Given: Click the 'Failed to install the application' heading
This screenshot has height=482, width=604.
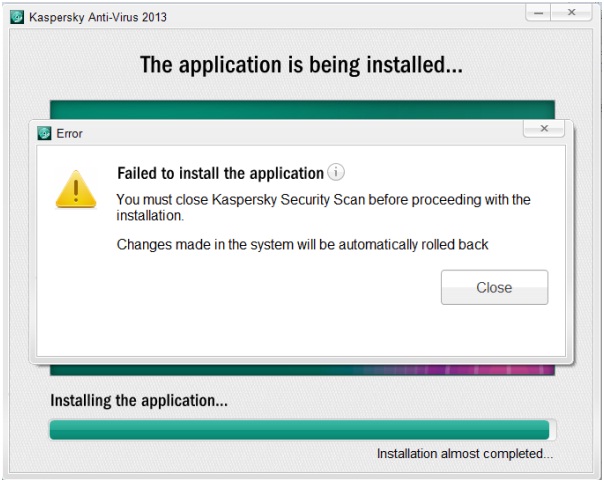Looking at the screenshot, I should tap(220, 173).
